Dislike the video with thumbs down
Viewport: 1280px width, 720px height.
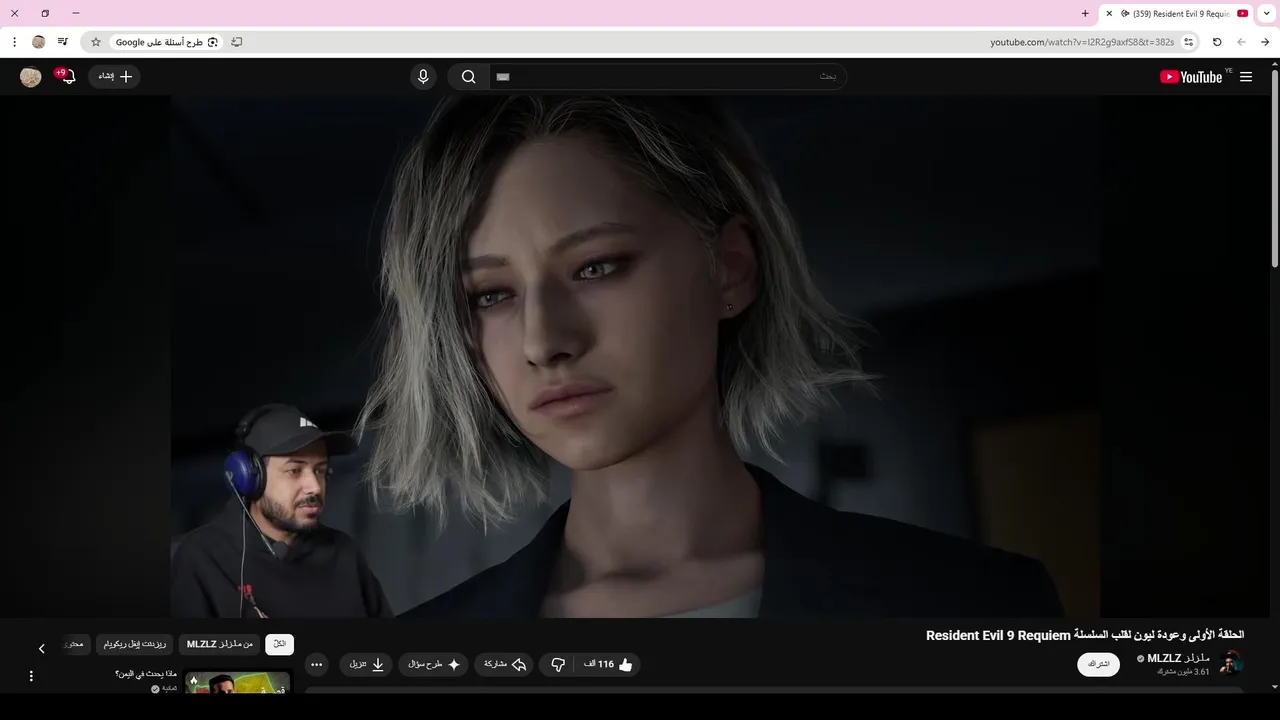click(x=558, y=664)
